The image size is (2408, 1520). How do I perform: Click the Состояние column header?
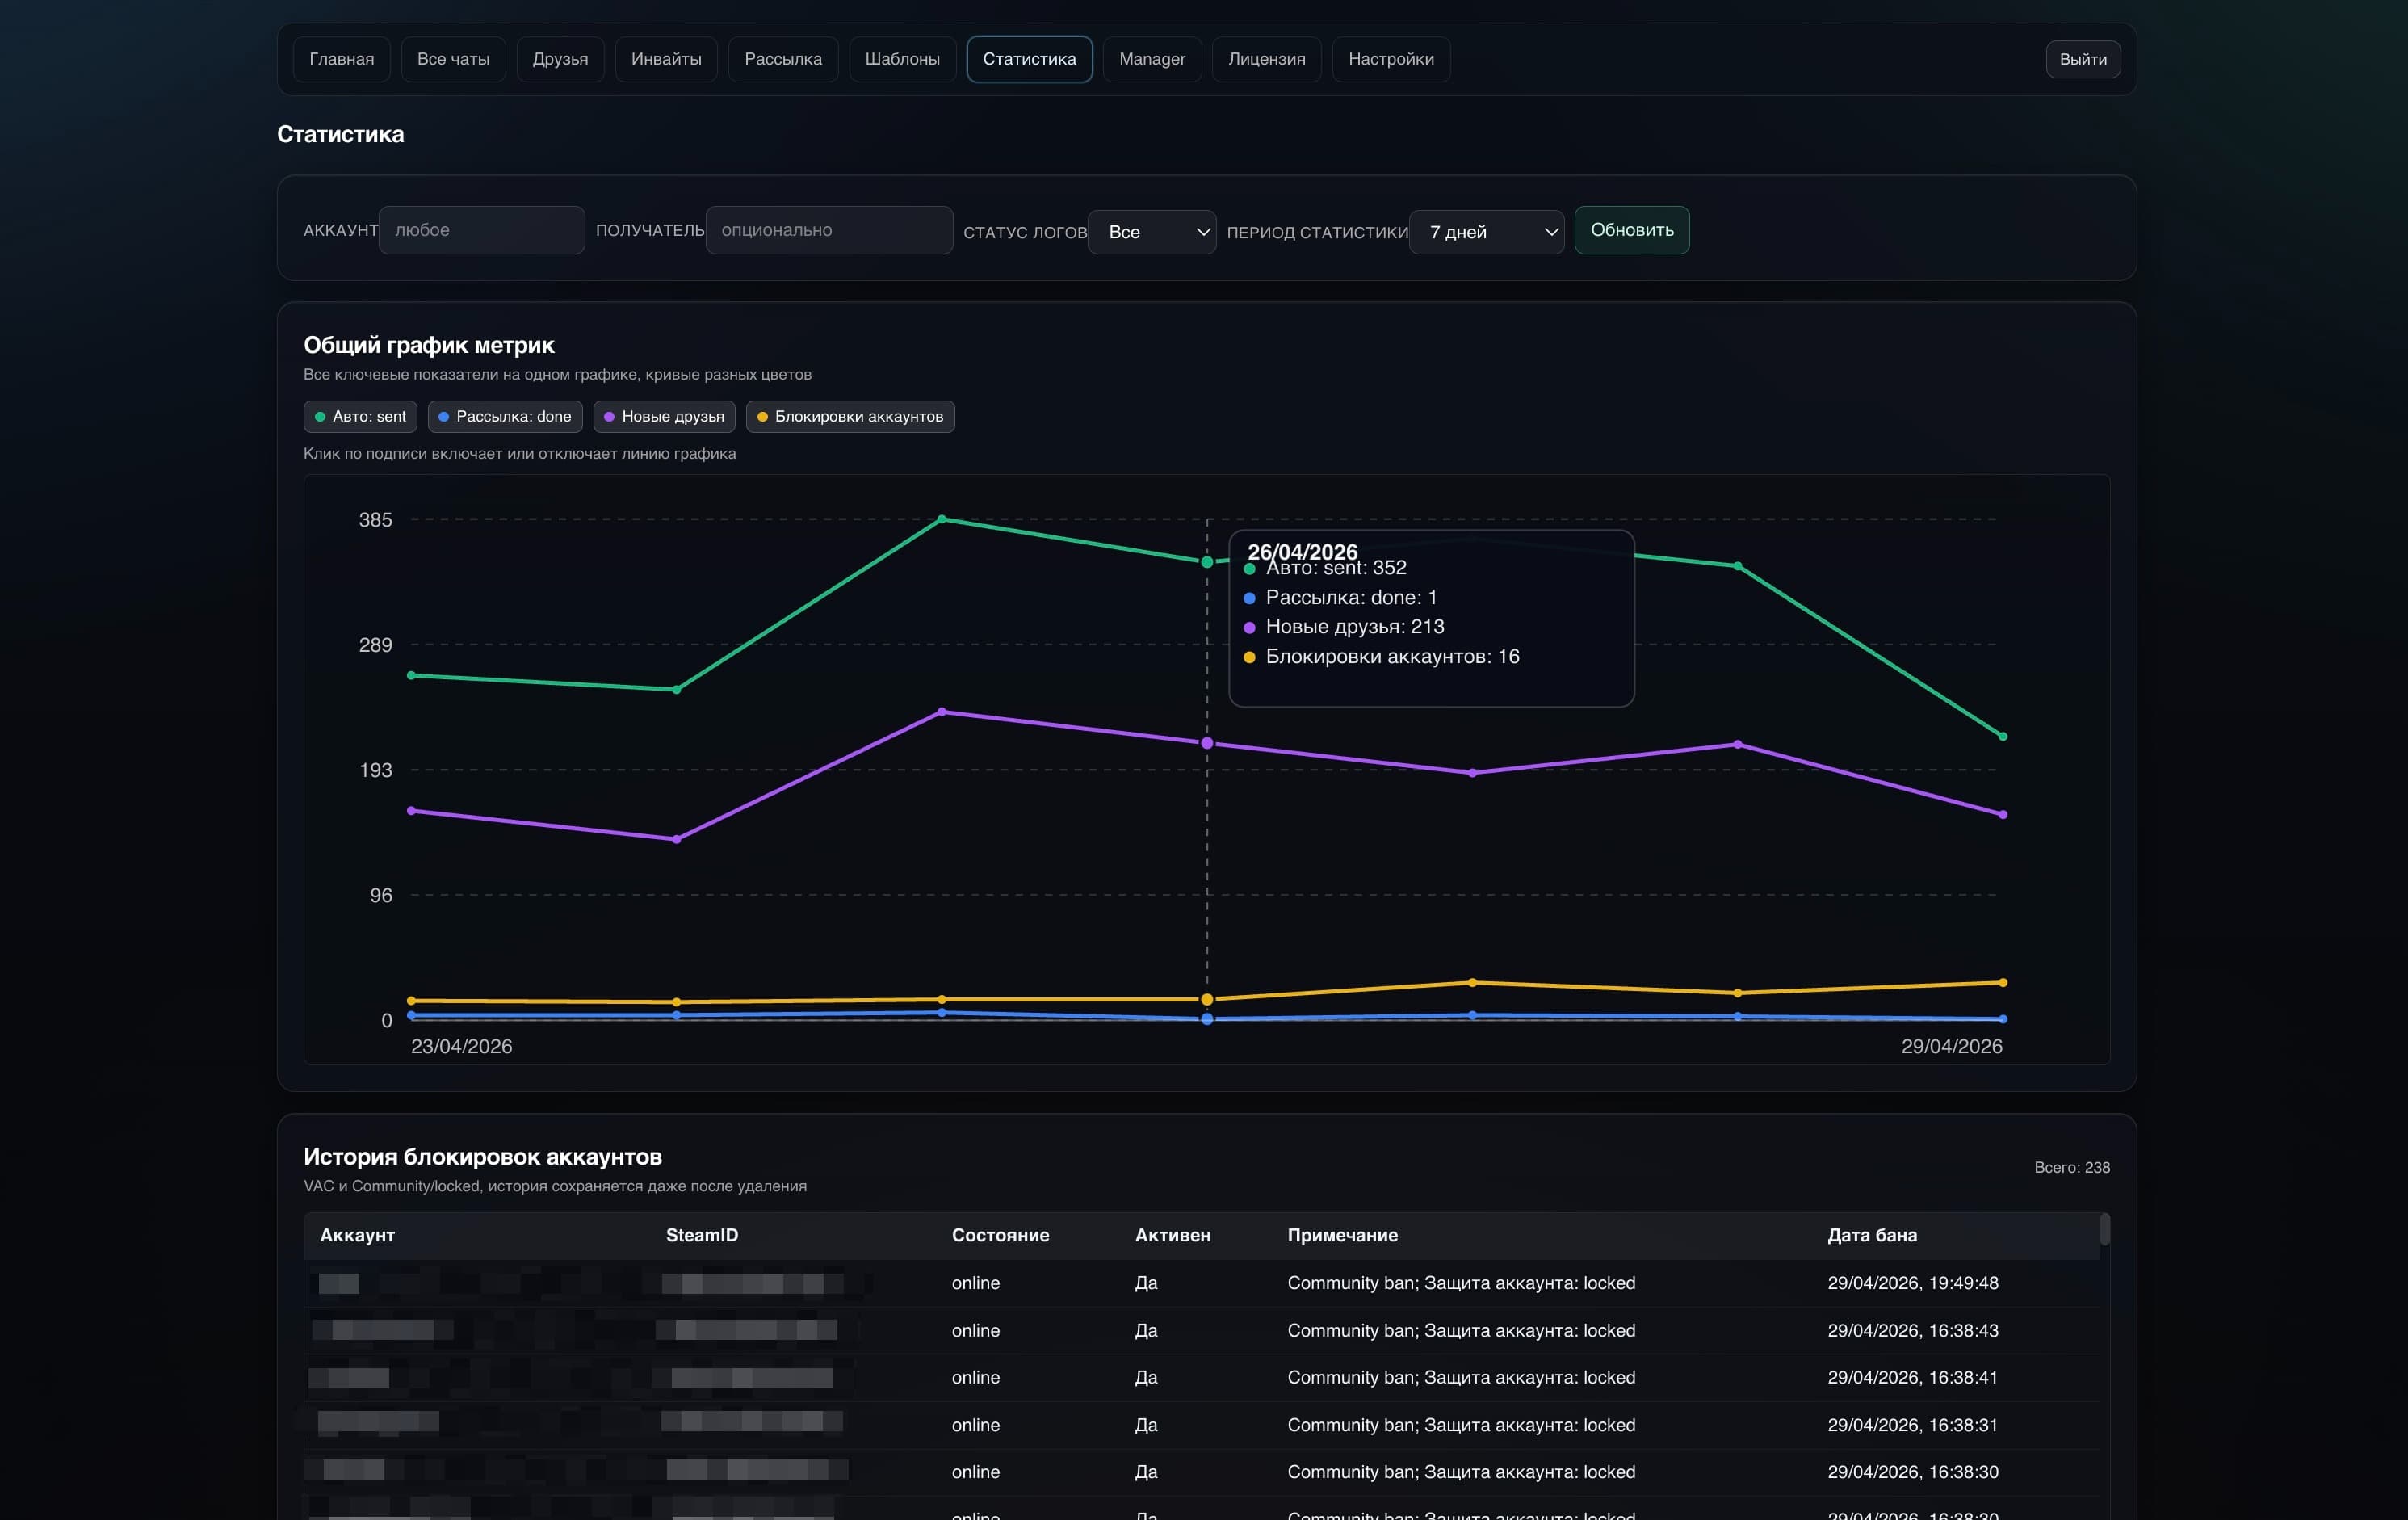pyautogui.click(x=1000, y=1235)
